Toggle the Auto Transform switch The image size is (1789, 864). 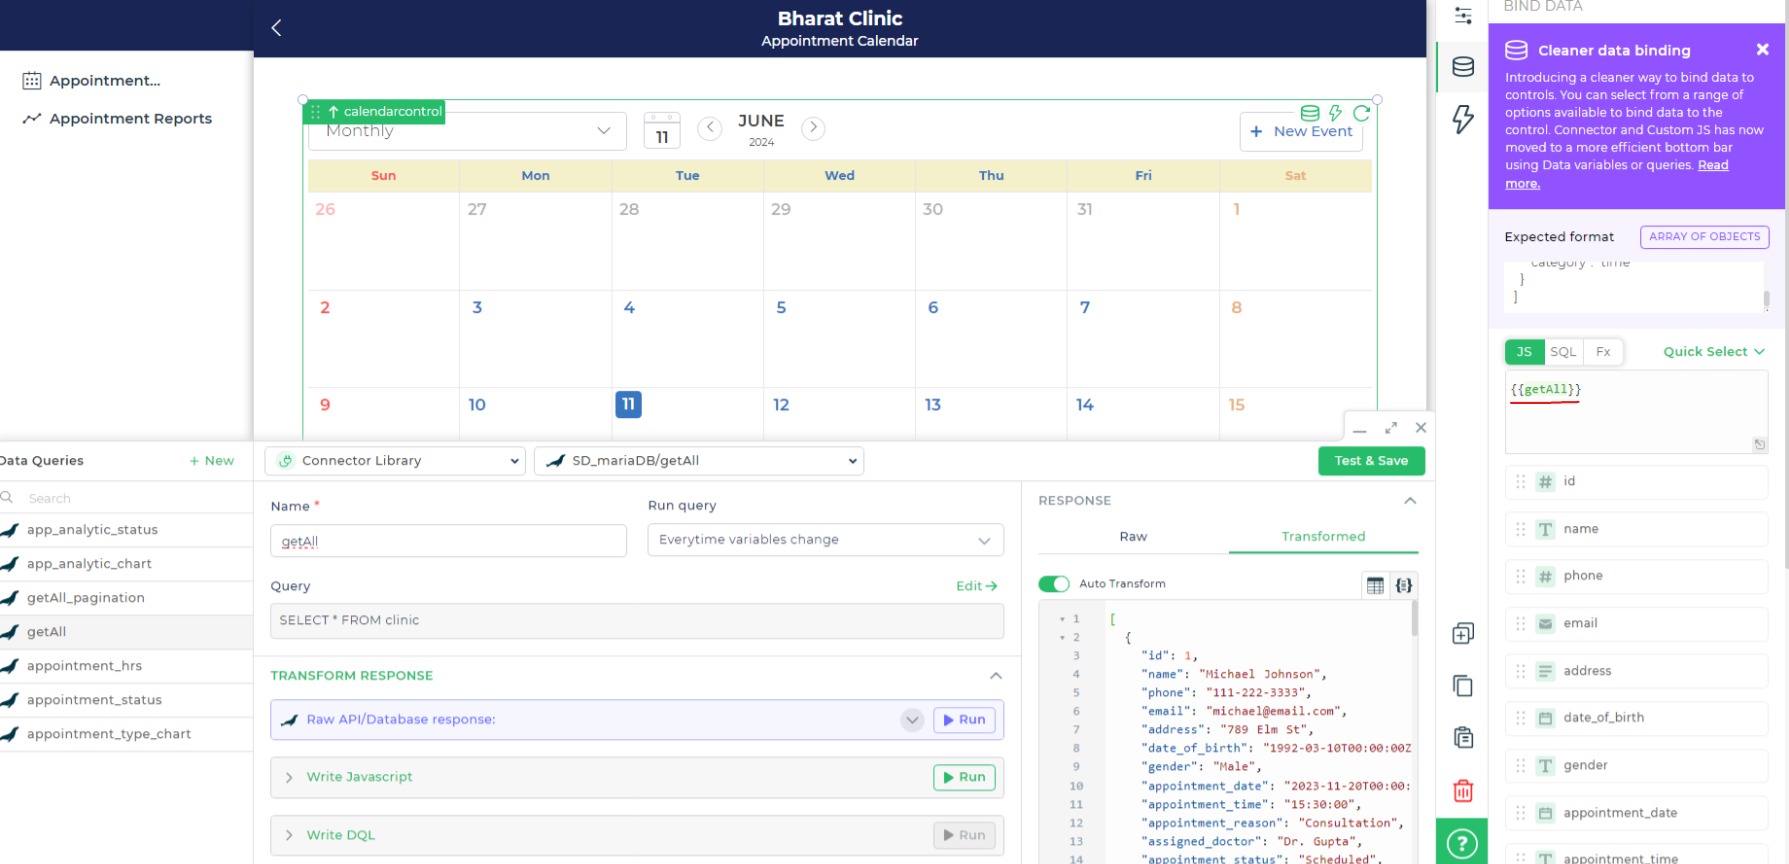coord(1054,584)
